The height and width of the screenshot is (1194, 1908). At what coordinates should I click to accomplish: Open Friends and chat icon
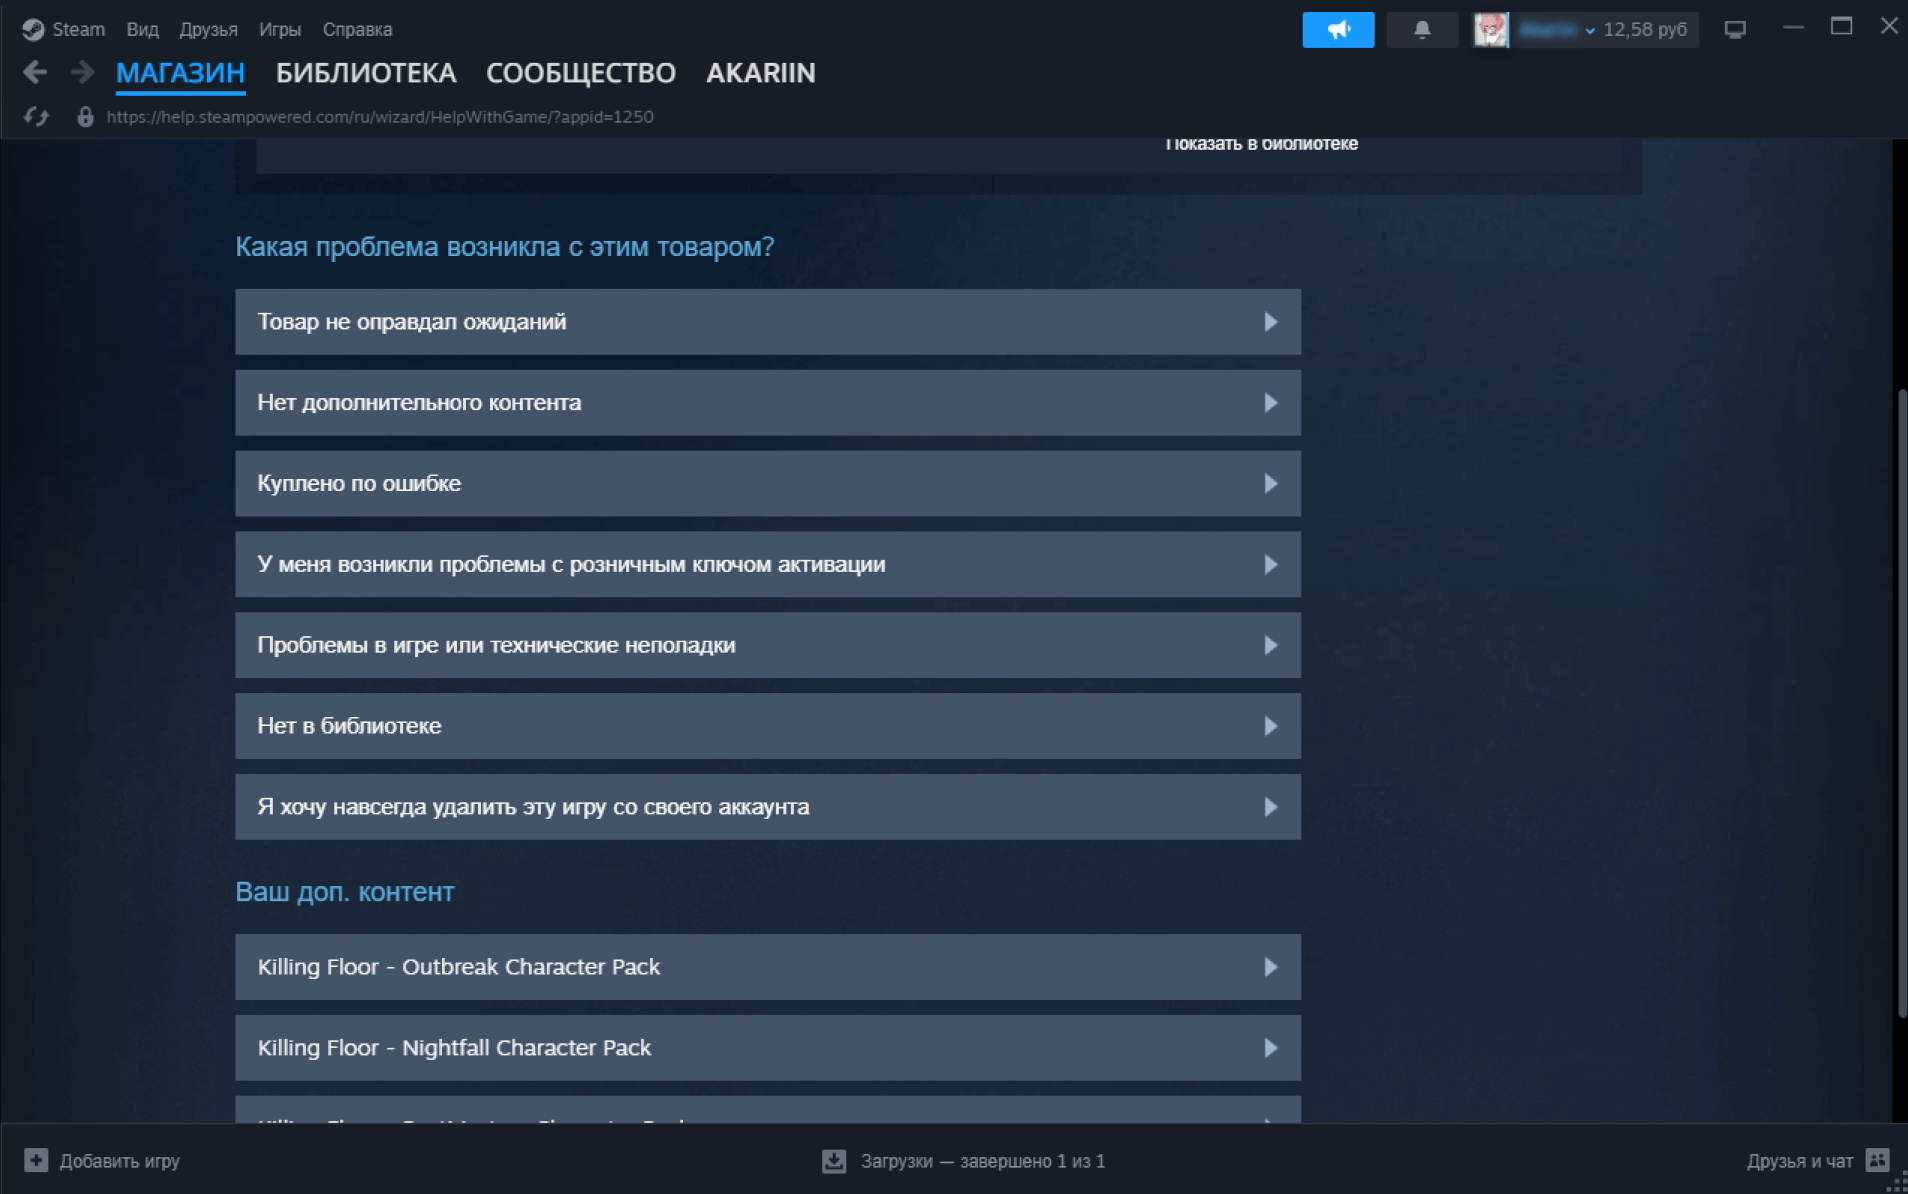tap(1877, 1160)
